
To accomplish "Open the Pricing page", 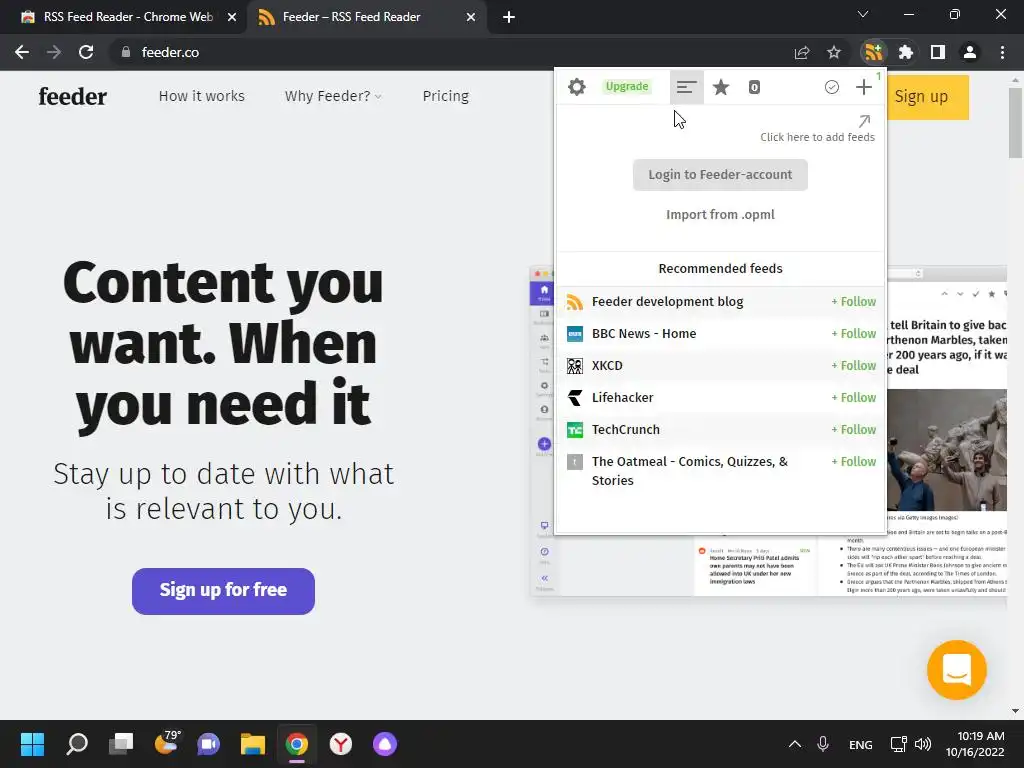I will 445,96.
